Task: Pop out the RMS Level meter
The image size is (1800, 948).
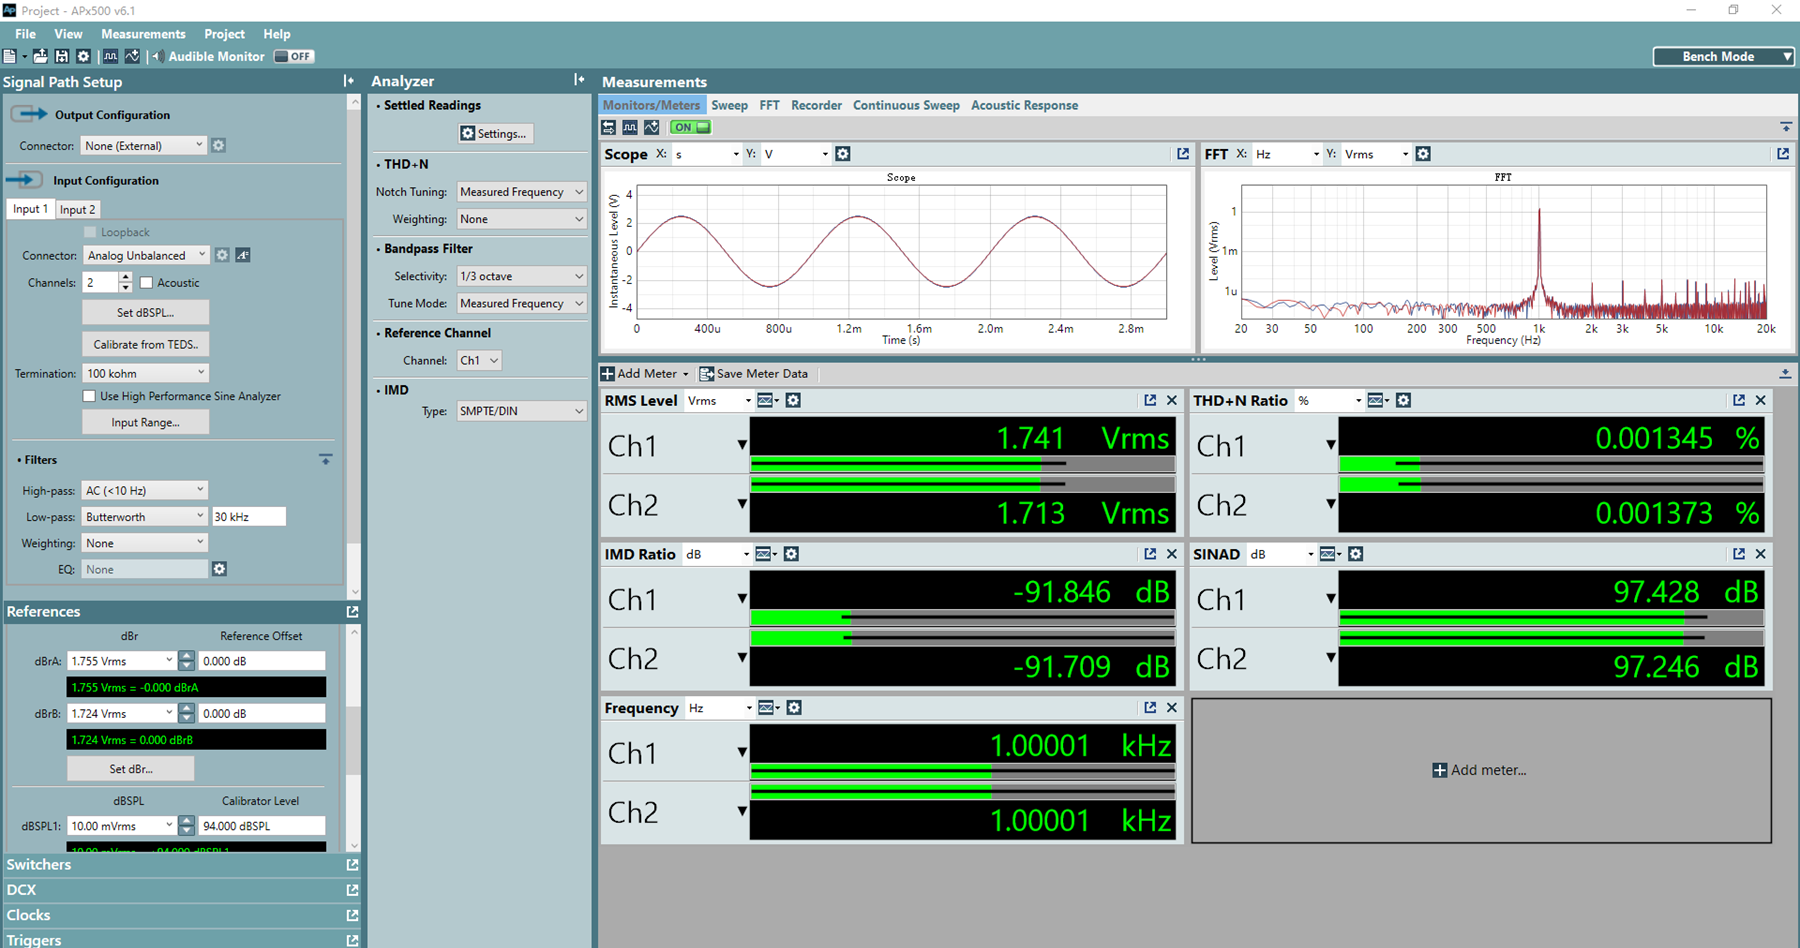Action: point(1150,400)
